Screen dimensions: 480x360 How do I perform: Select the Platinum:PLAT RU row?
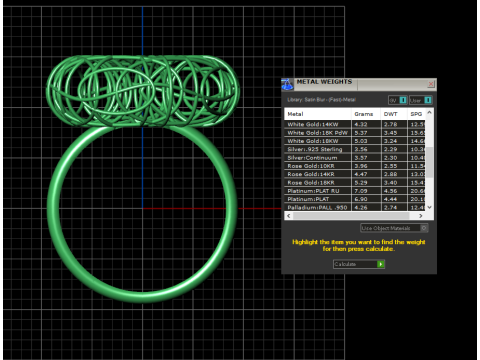(355, 191)
